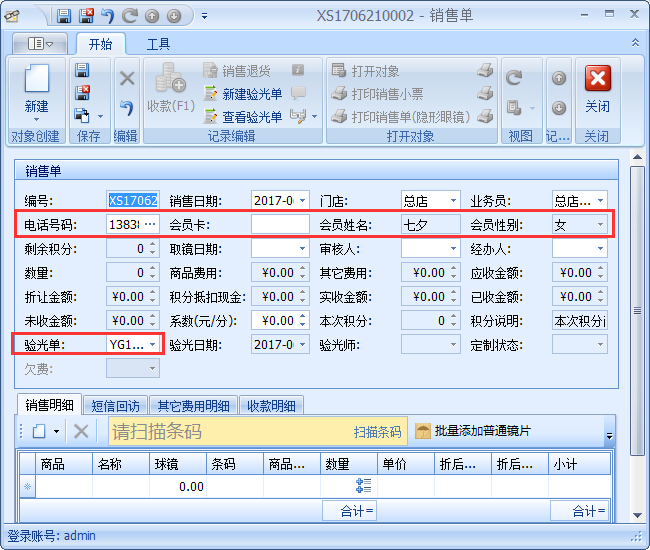Click the quantity picker icon in 数量 cell
650x550 pixels.
[364, 485]
